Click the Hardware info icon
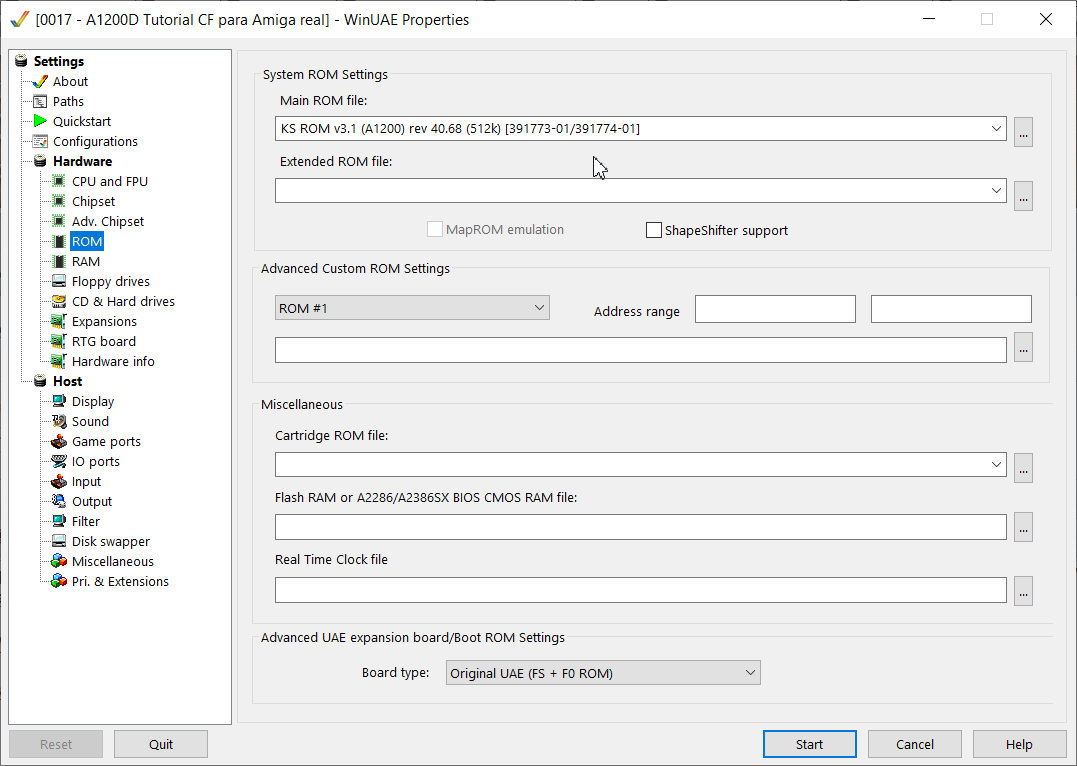Screen dimensions: 1077x766 point(59,361)
